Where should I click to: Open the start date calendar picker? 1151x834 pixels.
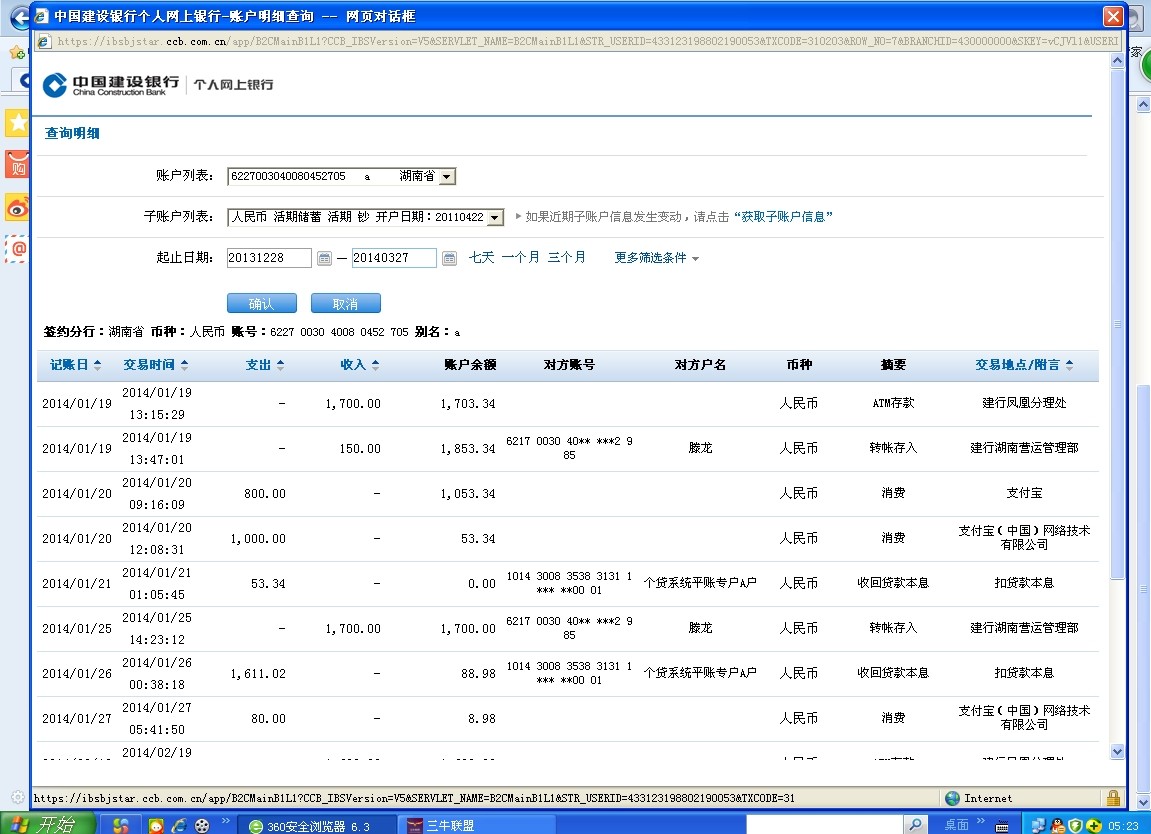tap(324, 258)
